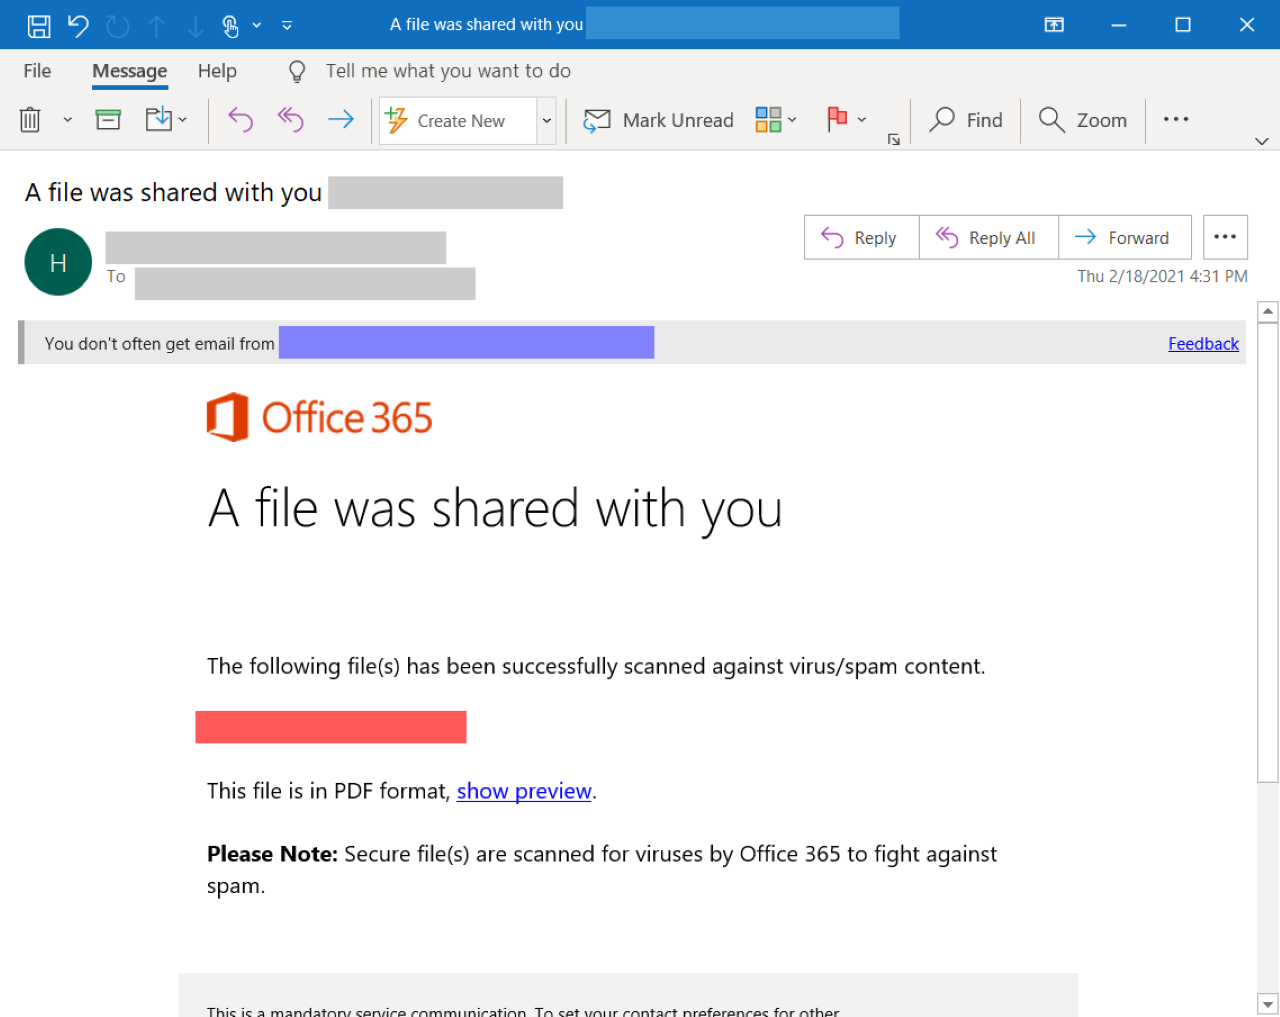This screenshot has height=1017, width=1280.
Task: Click the Zoom button
Action: [1083, 120]
